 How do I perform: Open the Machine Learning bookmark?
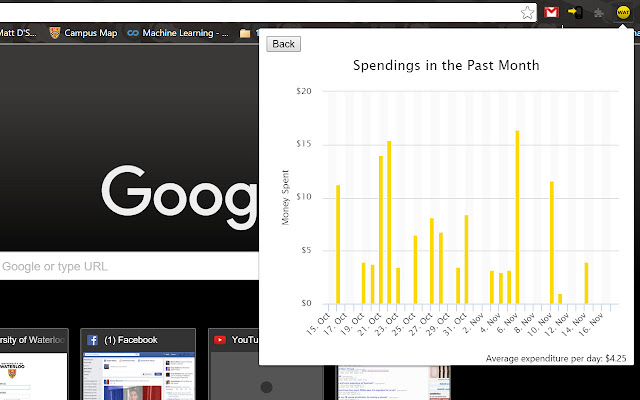tap(178, 33)
